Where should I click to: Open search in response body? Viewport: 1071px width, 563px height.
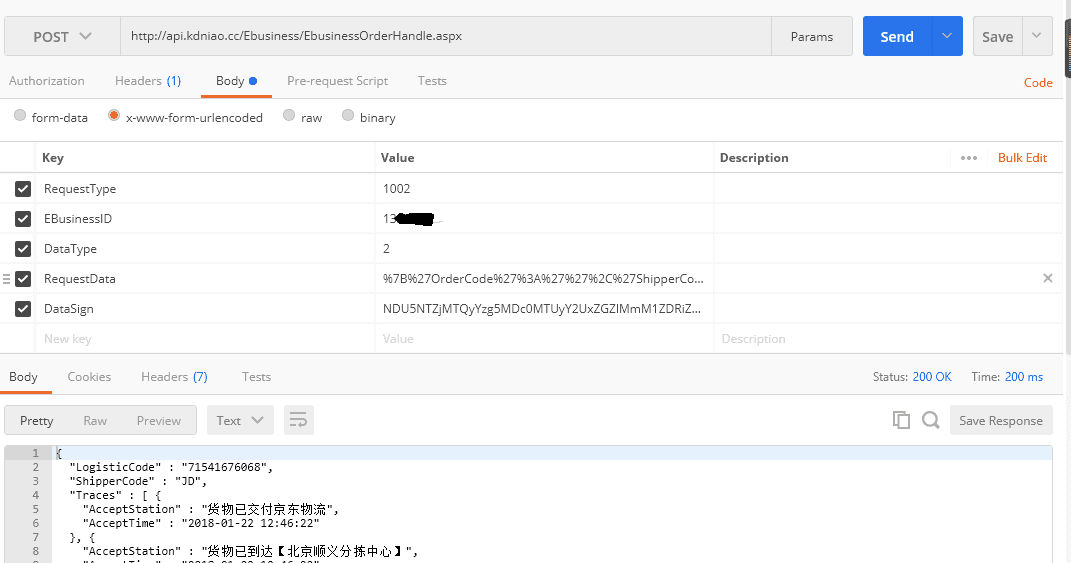click(x=930, y=420)
